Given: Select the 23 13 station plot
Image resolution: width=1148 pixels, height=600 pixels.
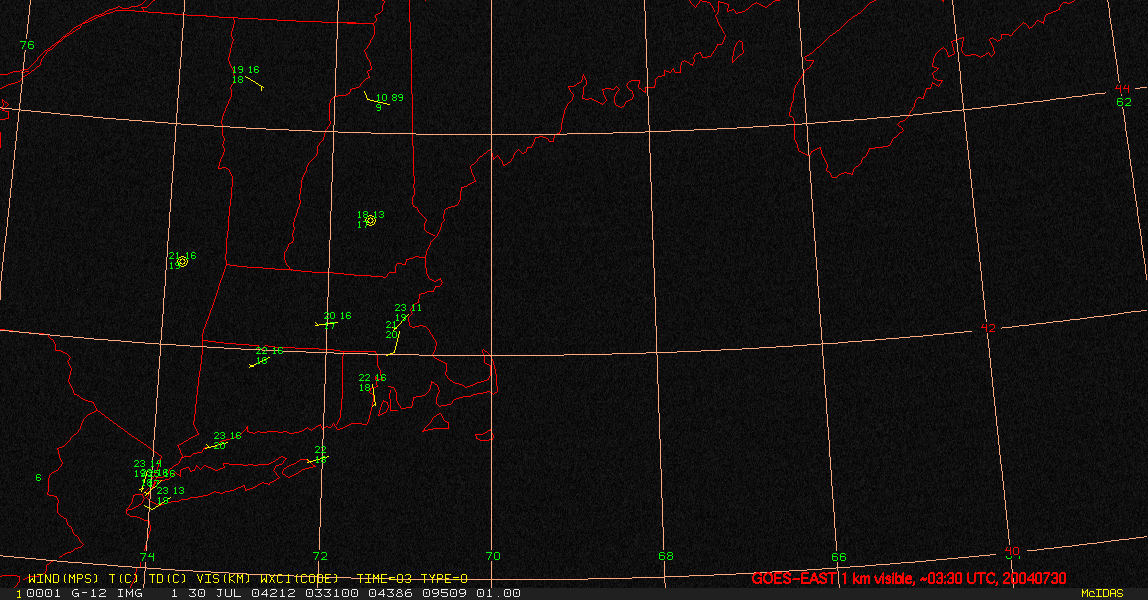Looking at the screenshot, I should 165,498.
